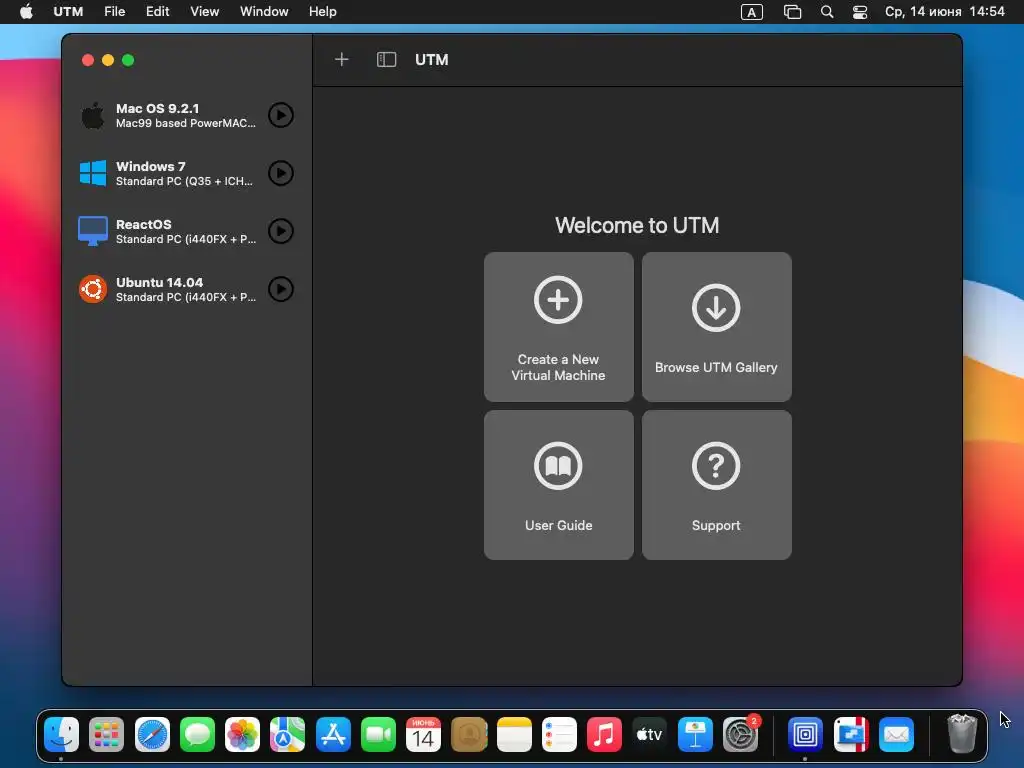Open FaceTime from the Dock
The width and height of the screenshot is (1024, 768).
[378, 735]
